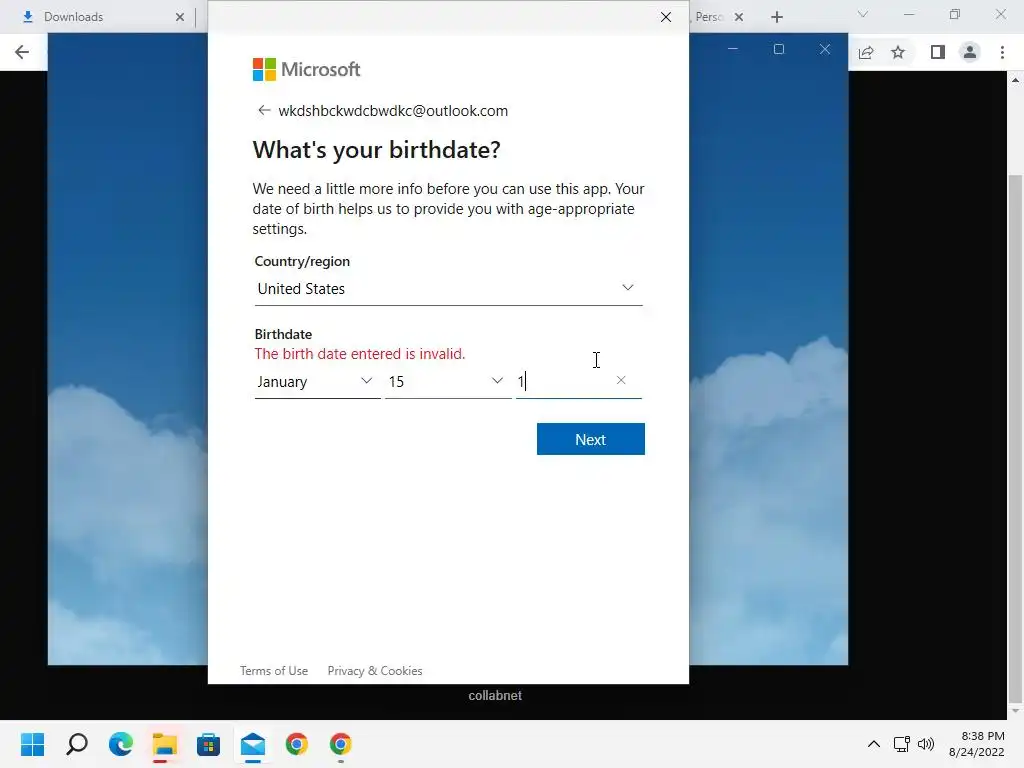Open the tab search chevron in Chrome
The height and width of the screenshot is (768, 1024).
coord(863,14)
